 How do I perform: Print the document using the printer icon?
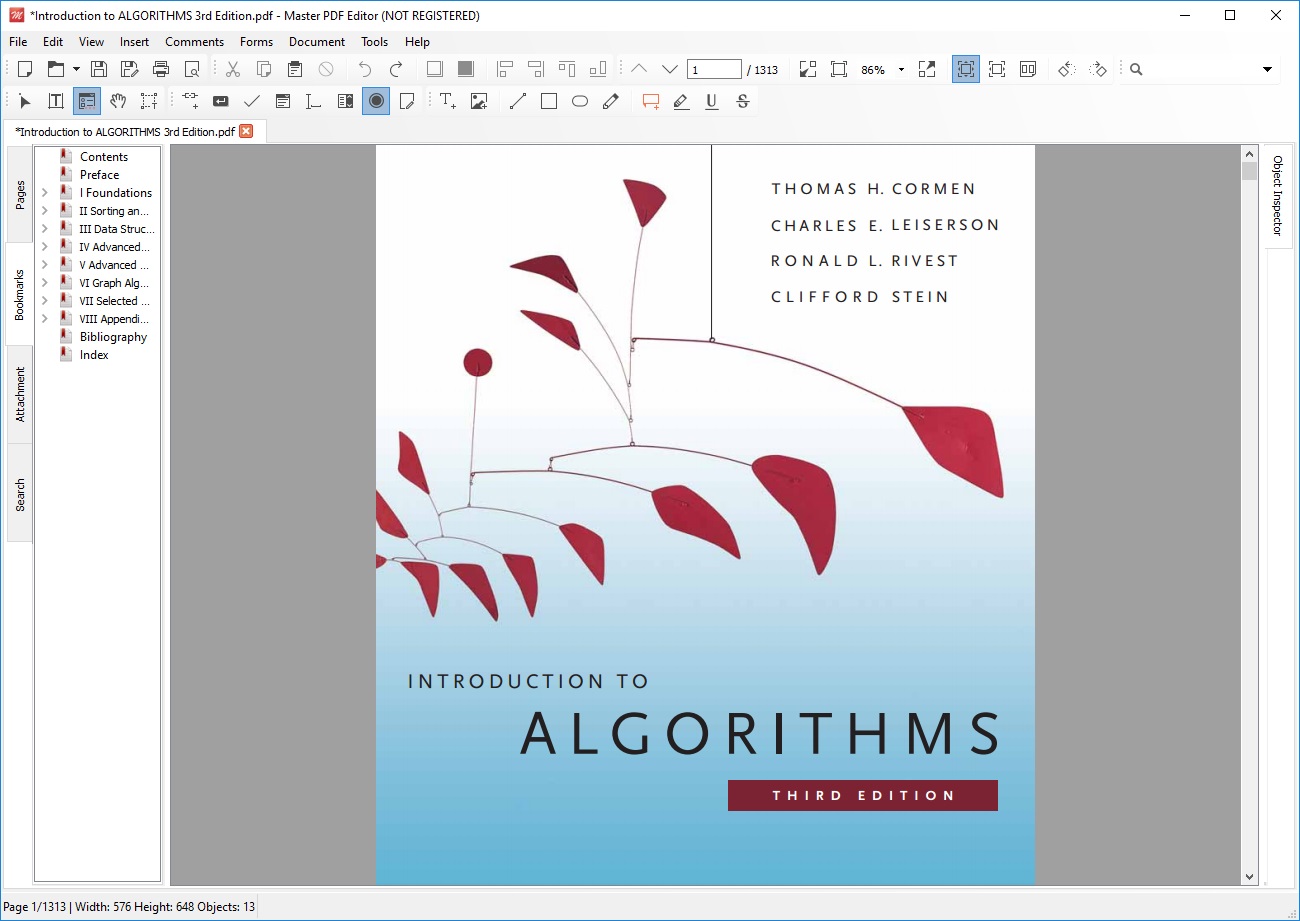161,69
